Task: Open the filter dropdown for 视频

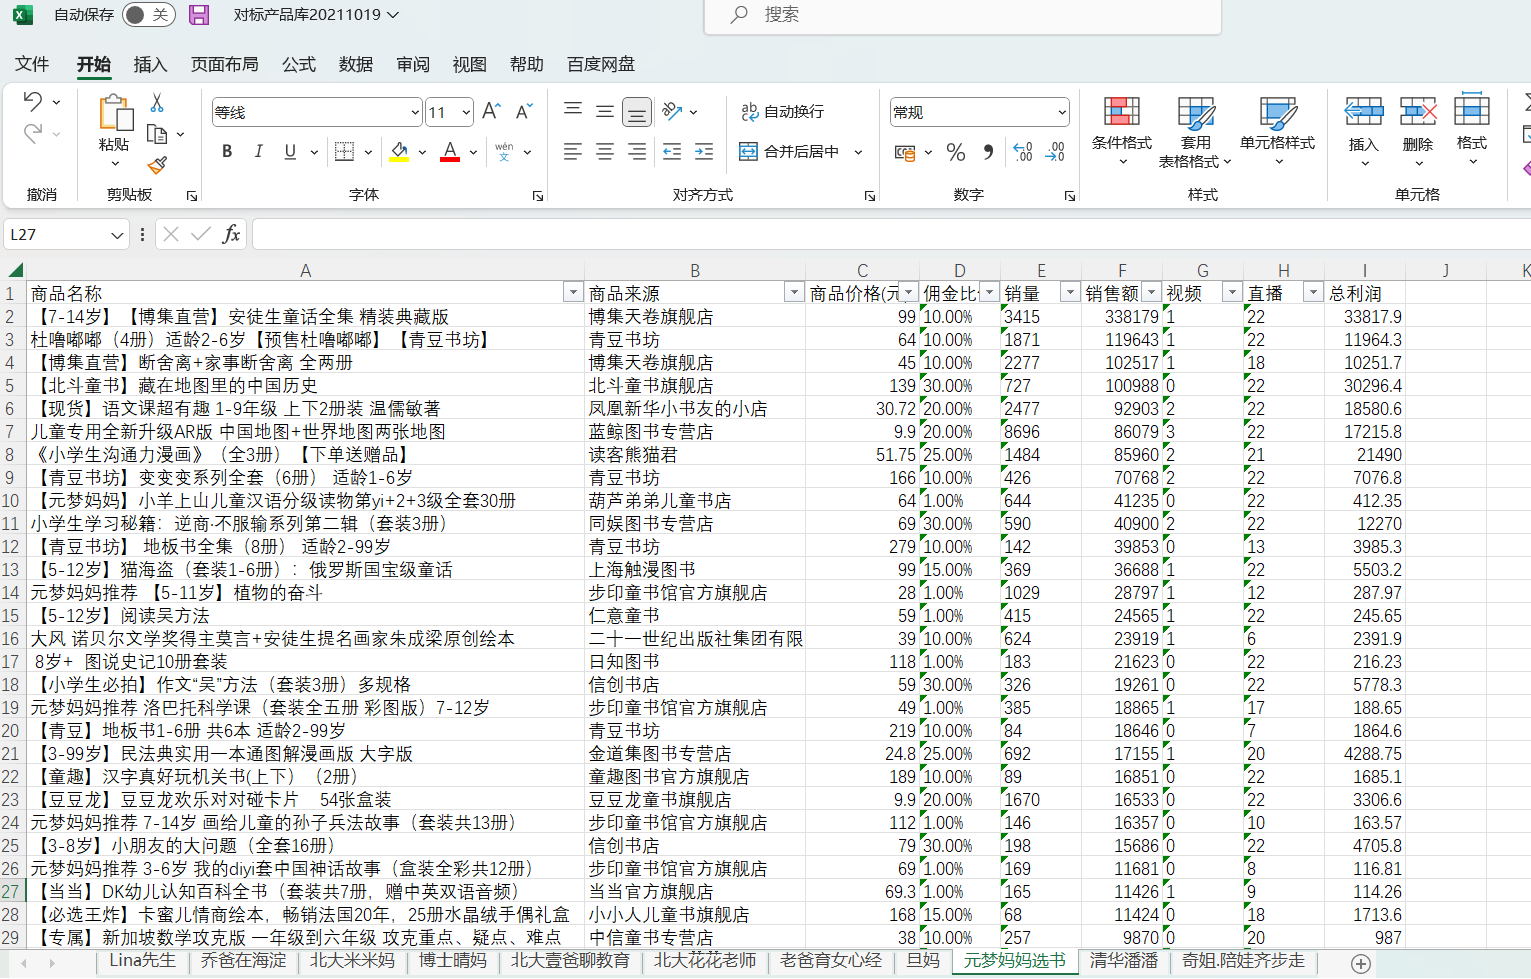Action: 1232,292
